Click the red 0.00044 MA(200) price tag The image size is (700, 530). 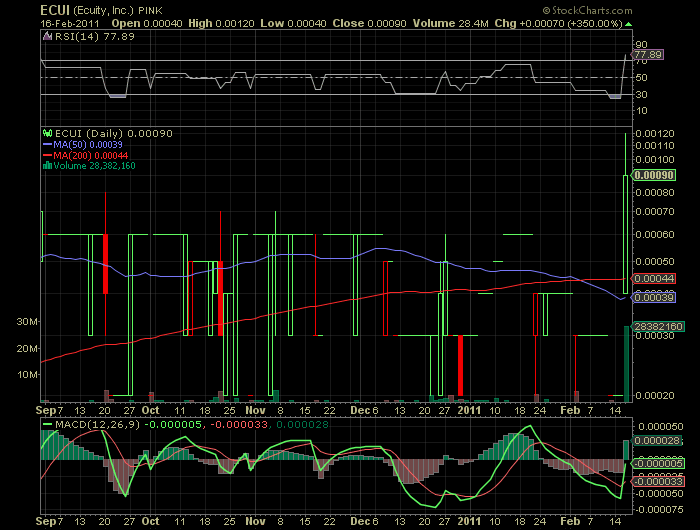pyautogui.click(x=654, y=279)
